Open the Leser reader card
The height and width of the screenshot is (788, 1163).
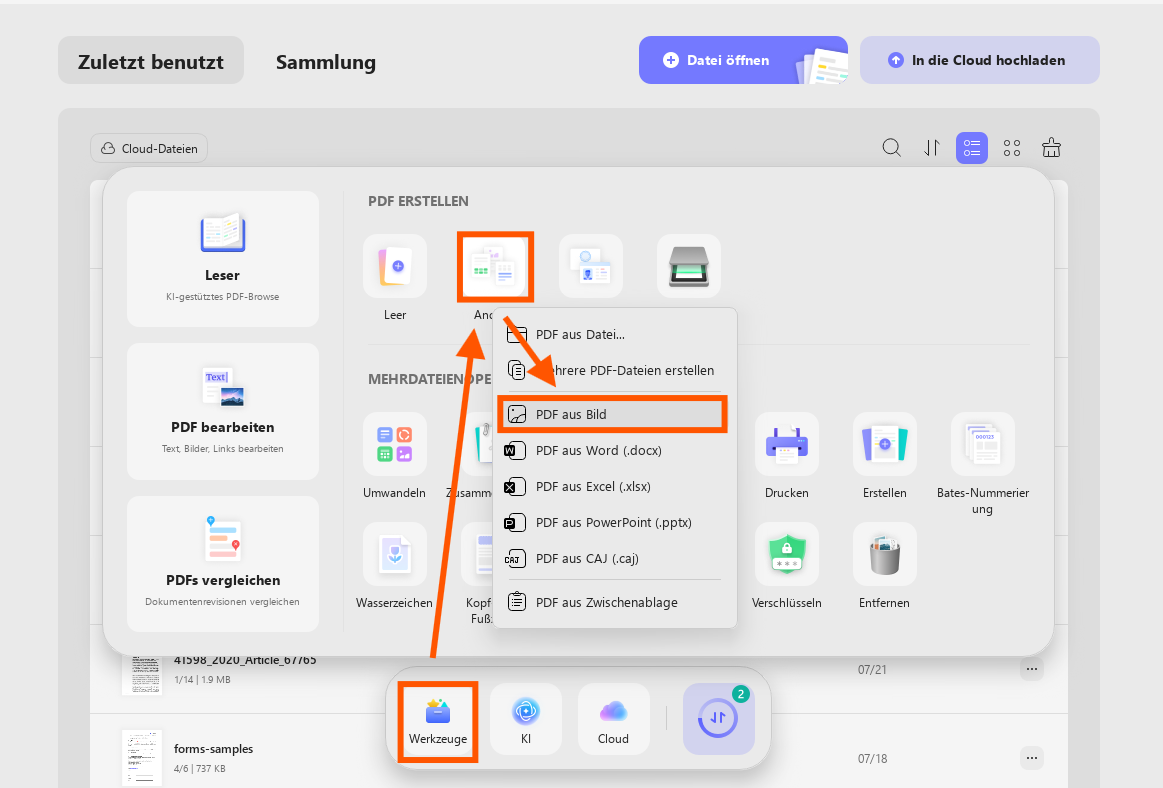[x=223, y=259]
